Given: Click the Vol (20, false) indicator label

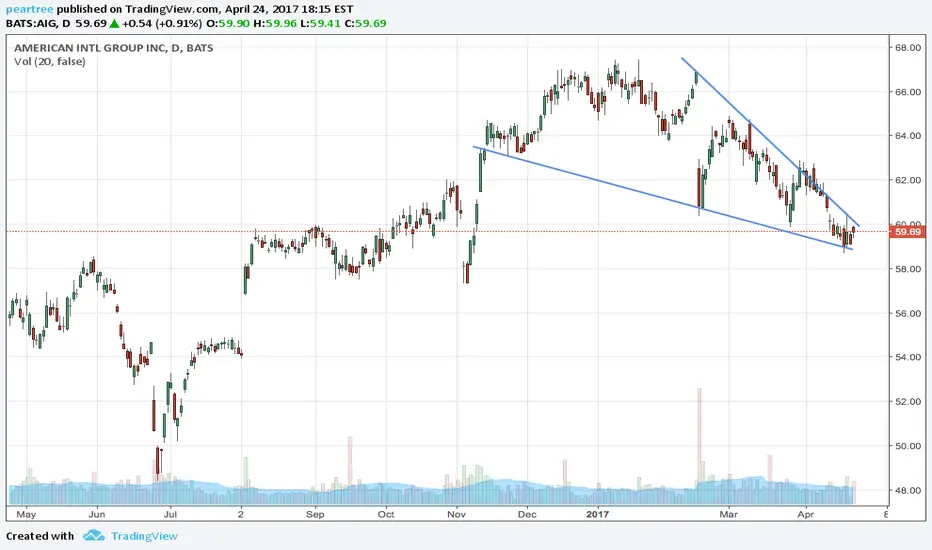Looking at the screenshot, I should coord(49,61).
